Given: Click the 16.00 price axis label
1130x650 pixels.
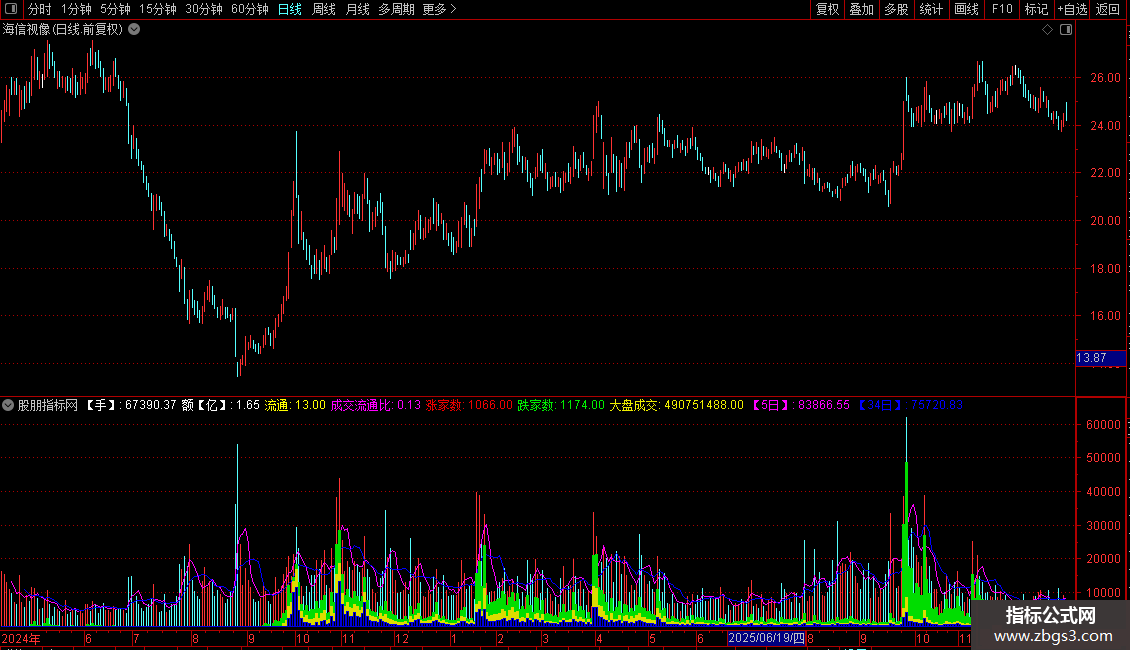Looking at the screenshot, I should point(1105,316).
